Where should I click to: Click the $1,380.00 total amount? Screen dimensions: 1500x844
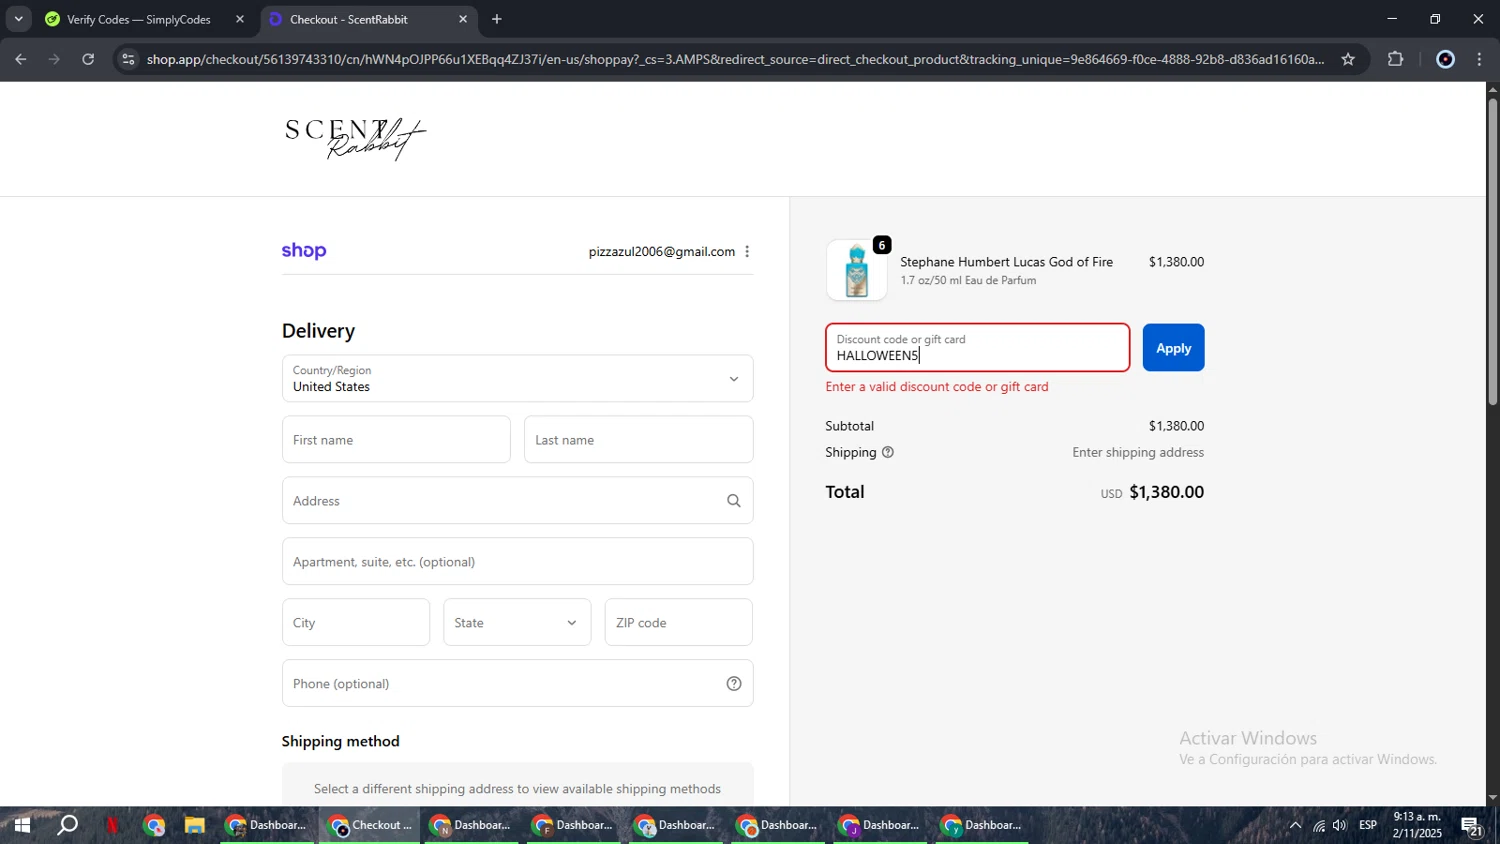(1166, 492)
